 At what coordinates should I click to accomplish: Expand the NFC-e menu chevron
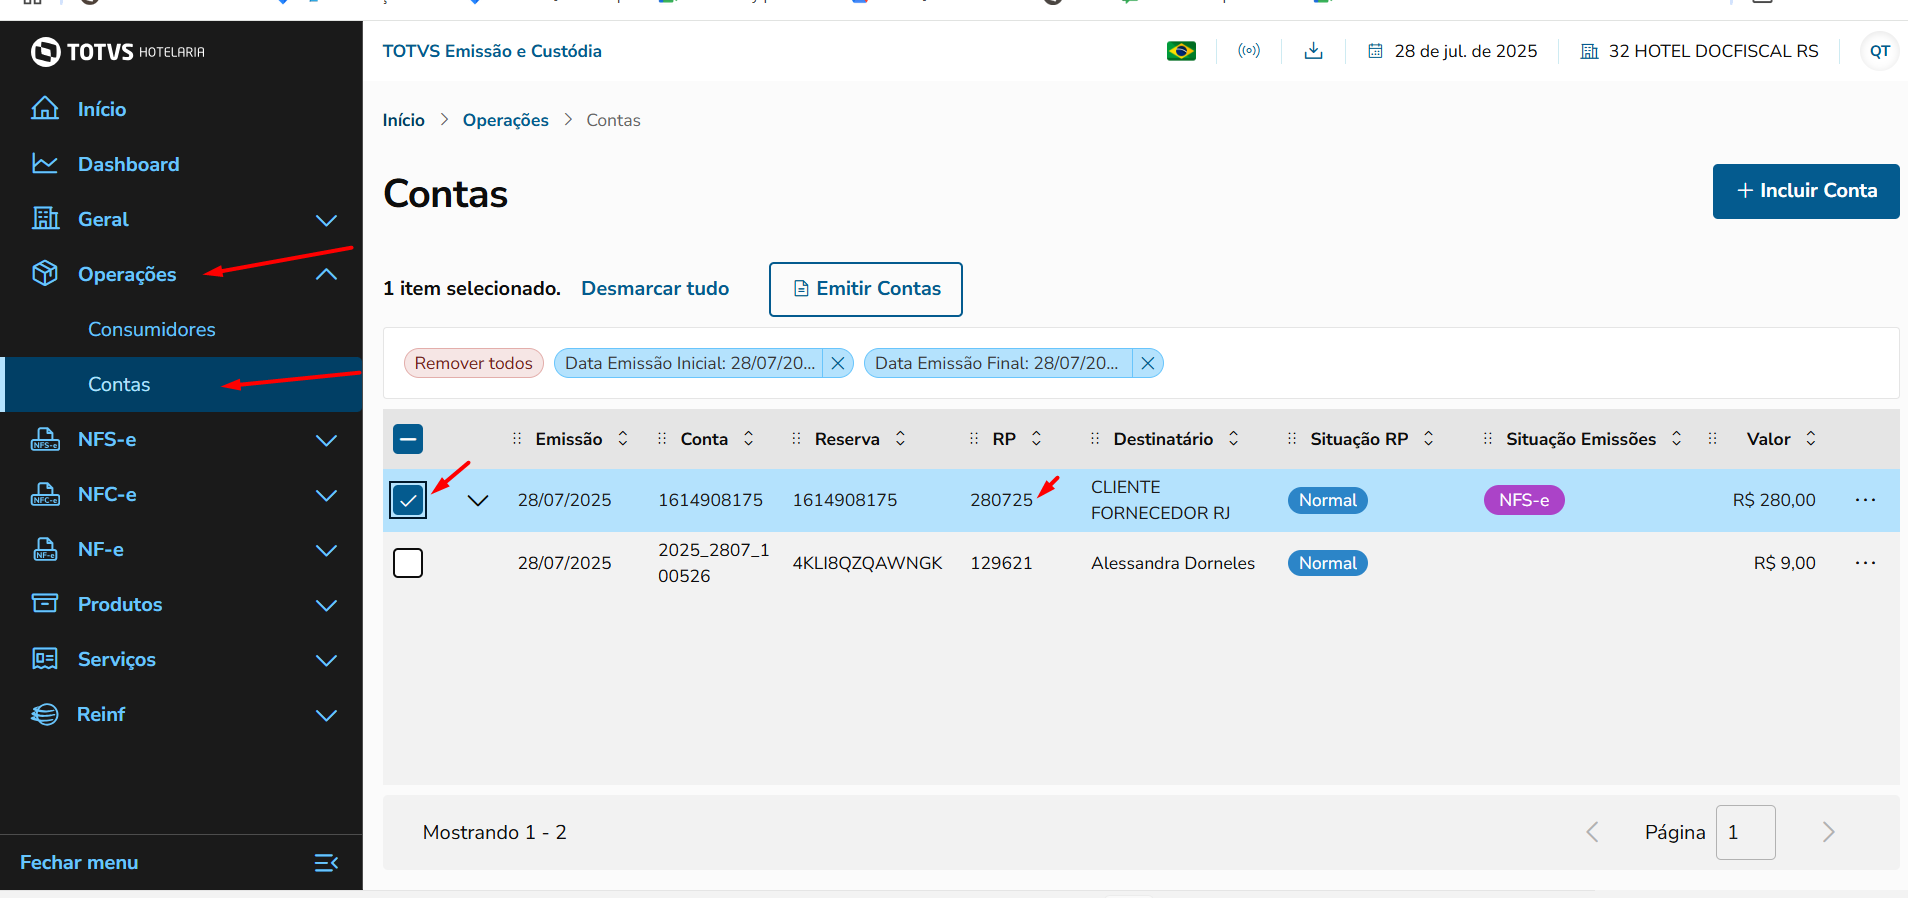tap(326, 495)
